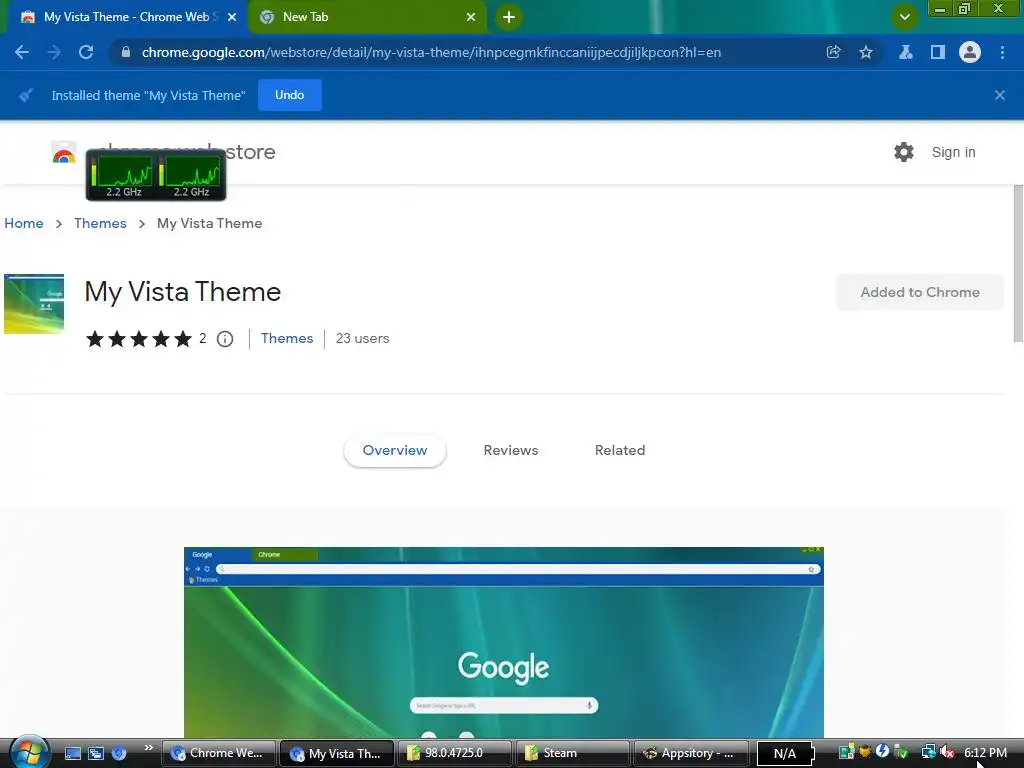Click the 6:12 PM clock

(985, 753)
